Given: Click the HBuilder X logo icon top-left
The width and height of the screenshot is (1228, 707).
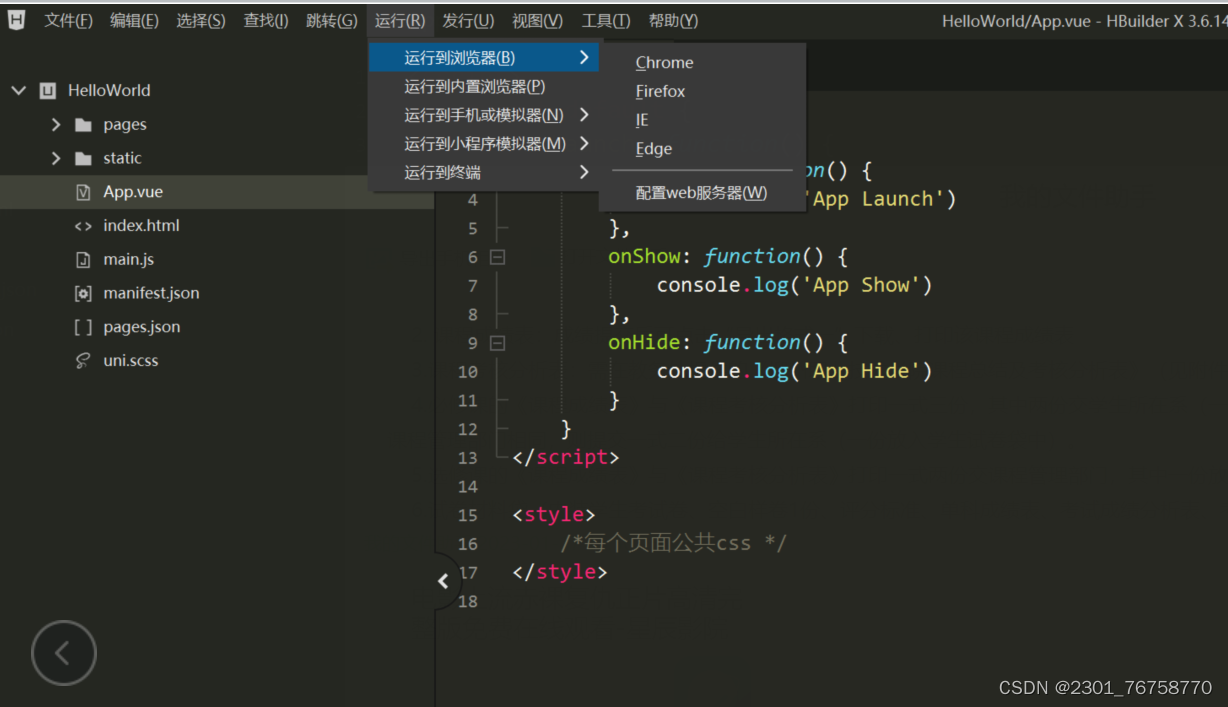Looking at the screenshot, I should (15, 20).
